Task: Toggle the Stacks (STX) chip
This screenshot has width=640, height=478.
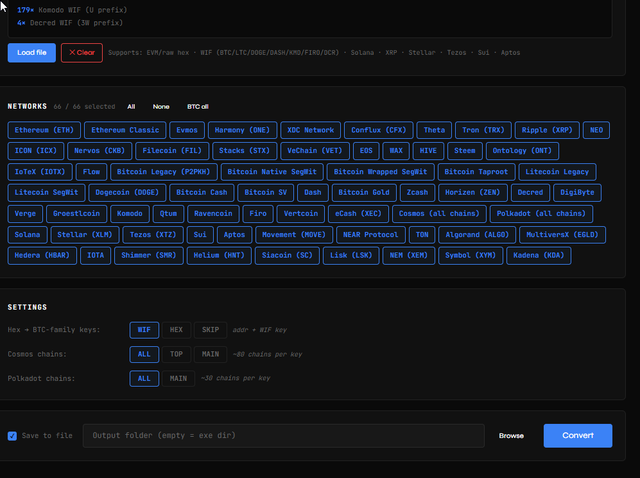Action: 244,151
